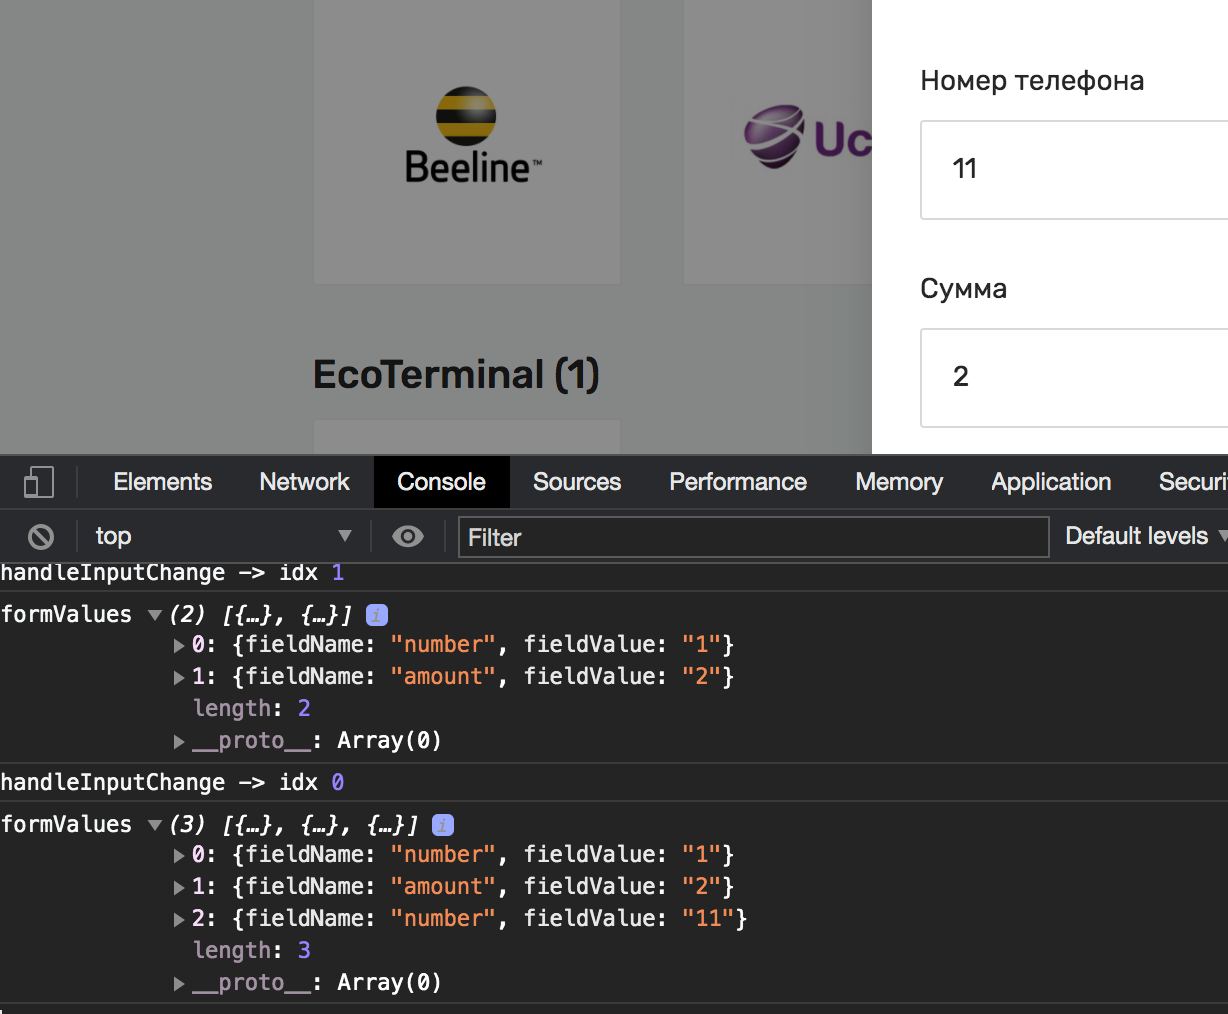Click the Сумма label
Screen dimensions: 1228x1014
click(963, 290)
